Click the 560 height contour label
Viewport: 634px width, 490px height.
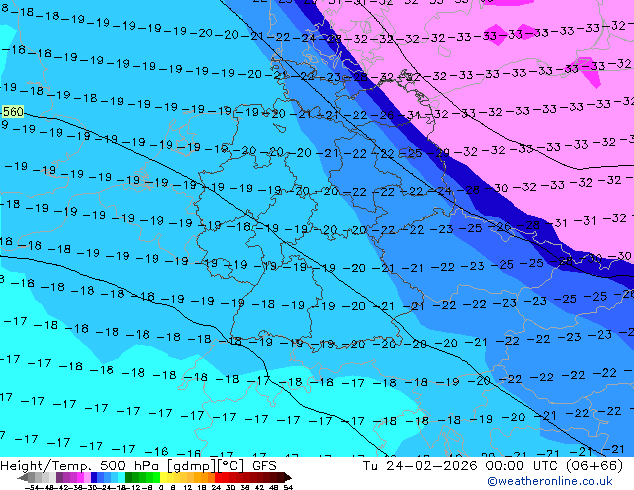point(13,112)
